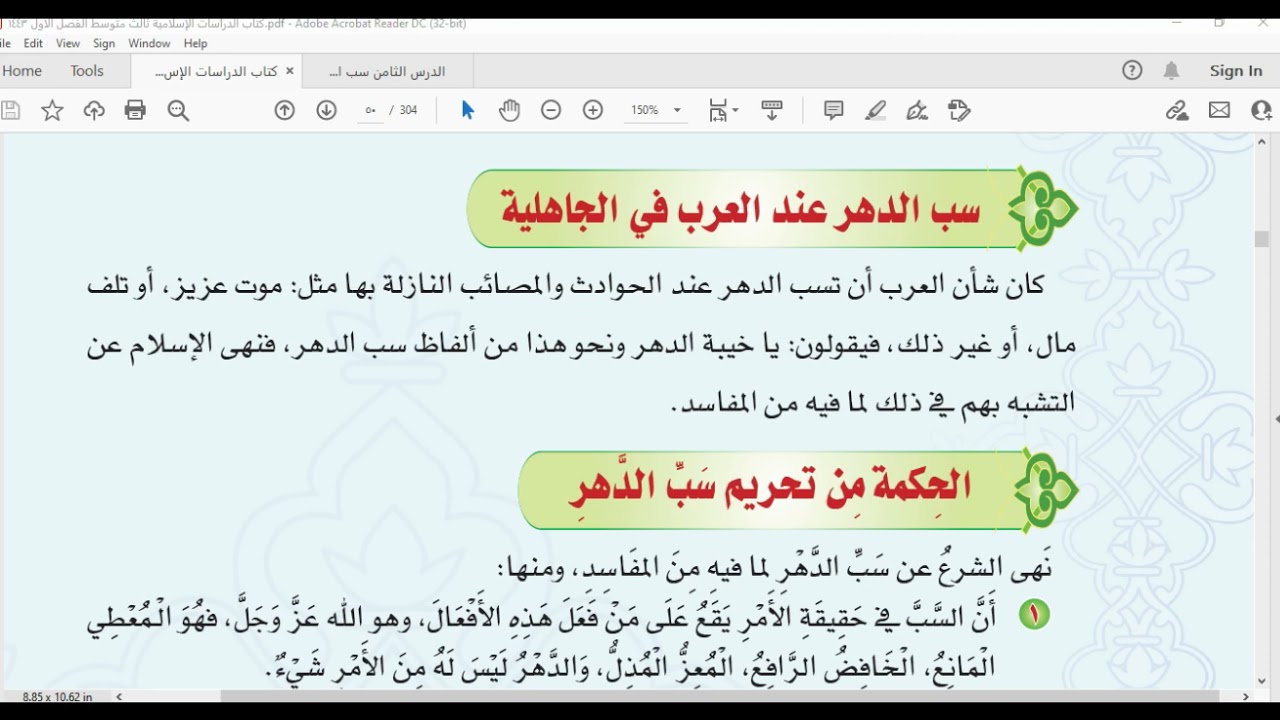Image resolution: width=1280 pixels, height=720 pixels.
Task: Click heading الحكمة من تحريم سب الدهر
Action: [770, 487]
